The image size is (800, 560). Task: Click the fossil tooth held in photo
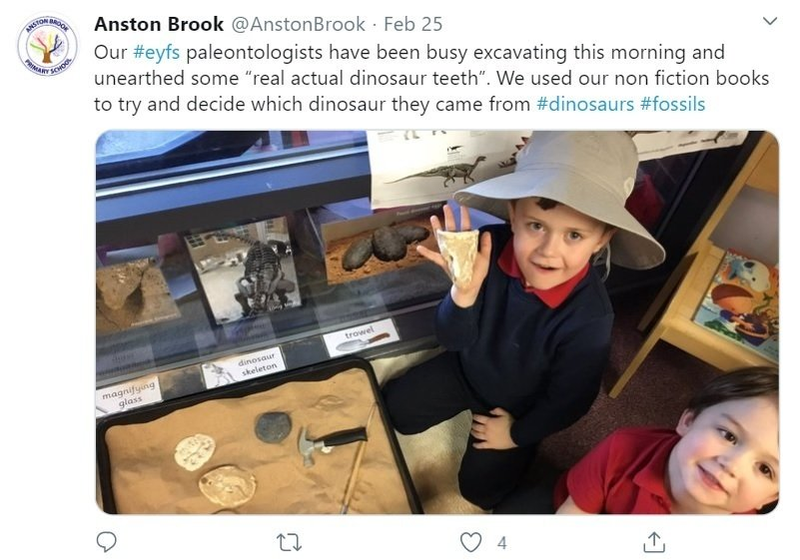(x=458, y=258)
